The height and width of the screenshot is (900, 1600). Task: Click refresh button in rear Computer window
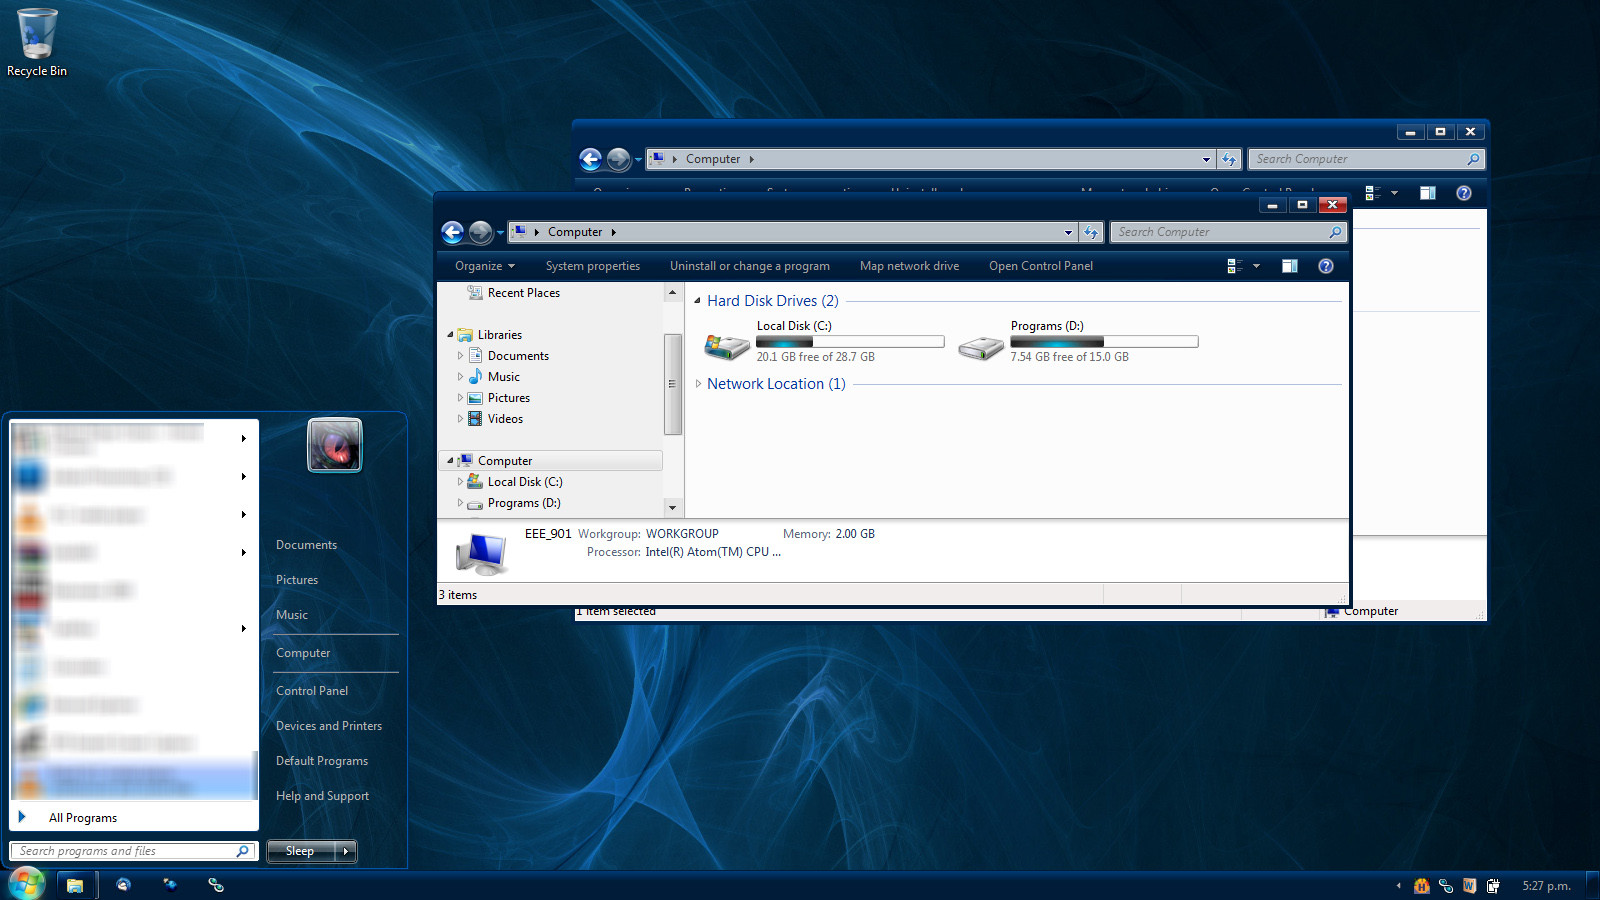[x=1229, y=159]
